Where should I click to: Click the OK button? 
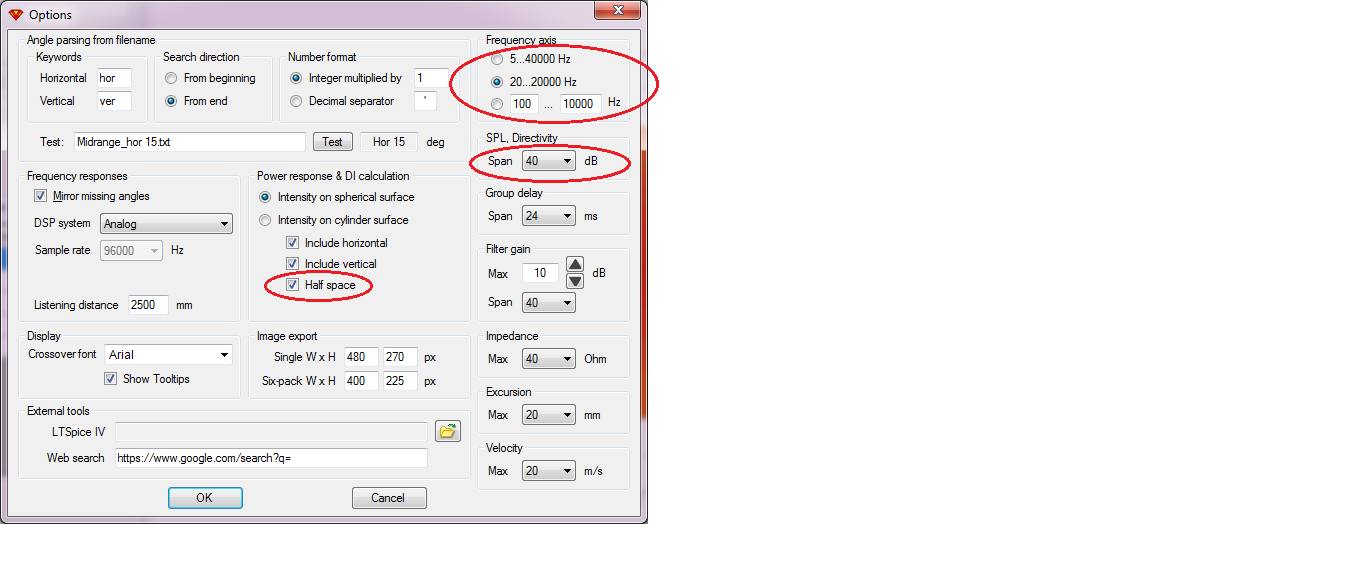click(205, 498)
